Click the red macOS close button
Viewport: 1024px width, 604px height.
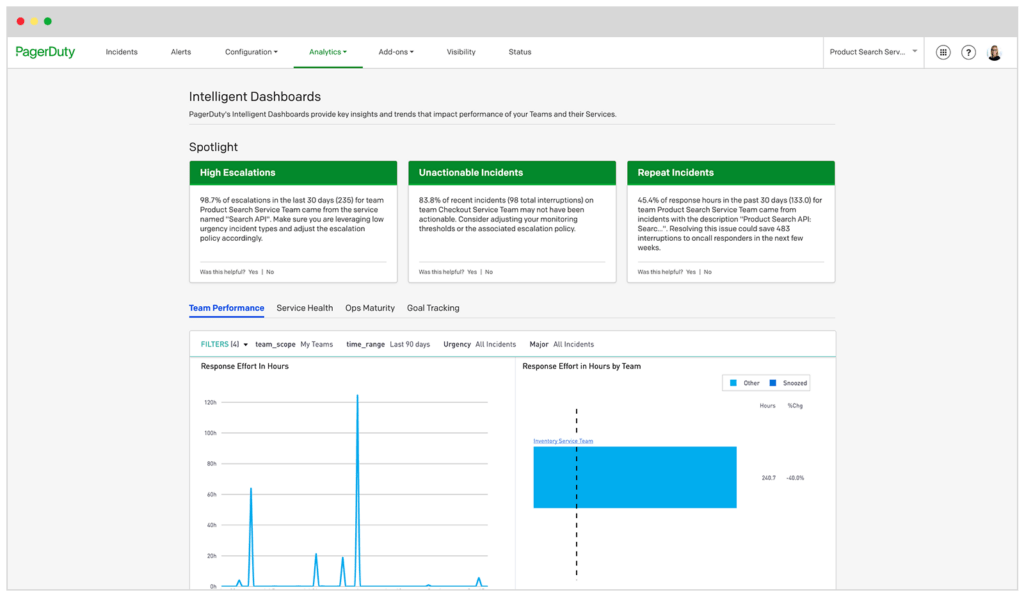20,21
